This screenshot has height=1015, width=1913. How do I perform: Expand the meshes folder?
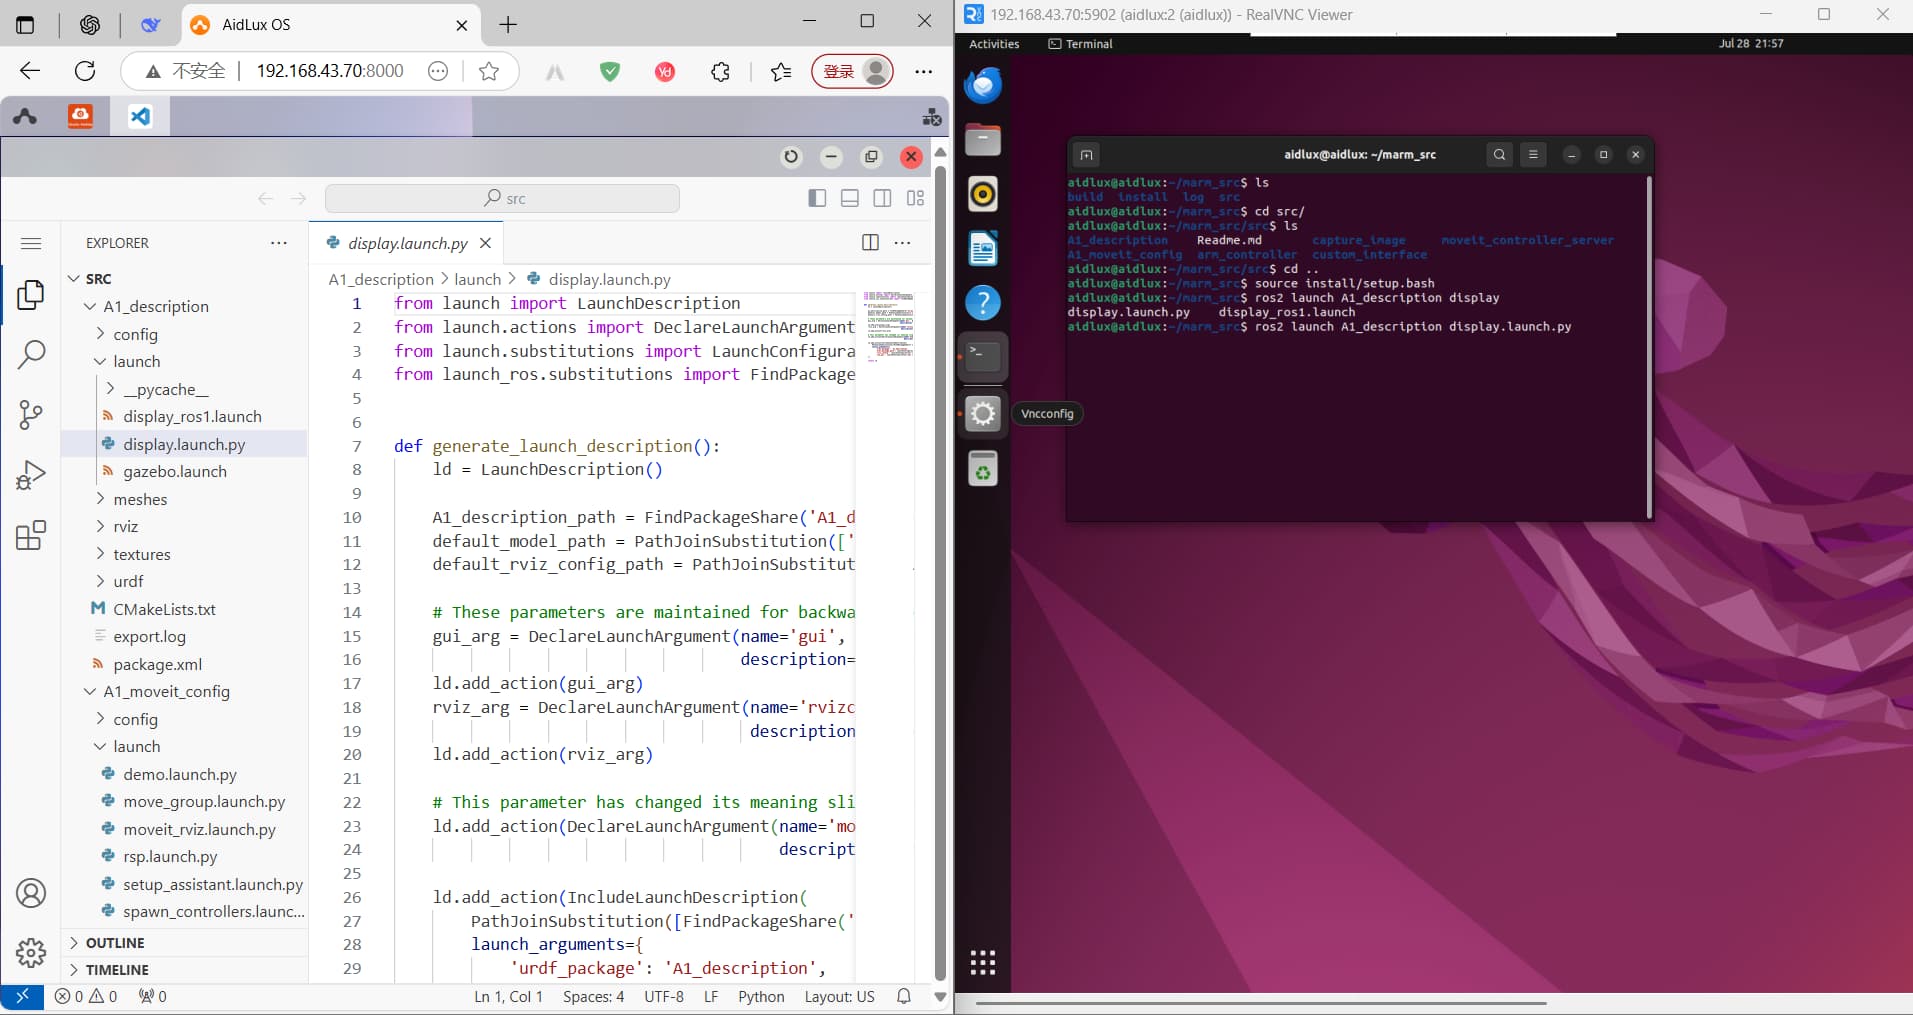pos(140,499)
